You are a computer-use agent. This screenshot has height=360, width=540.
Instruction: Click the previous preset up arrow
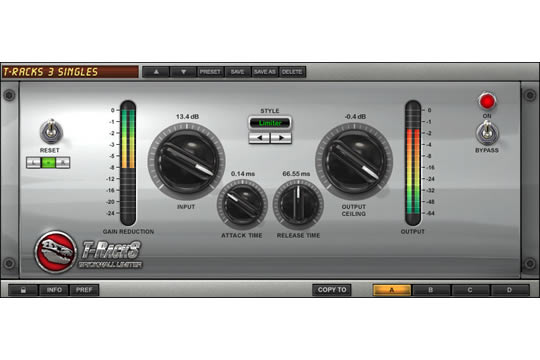(156, 72)
